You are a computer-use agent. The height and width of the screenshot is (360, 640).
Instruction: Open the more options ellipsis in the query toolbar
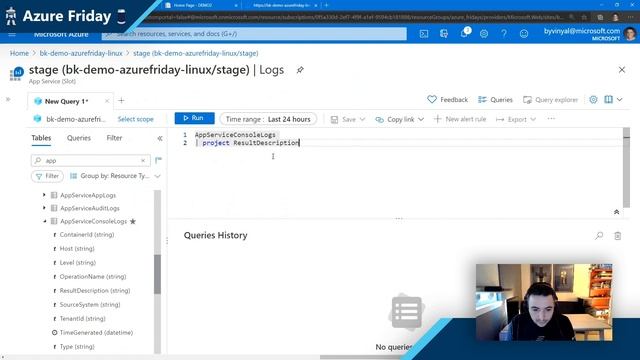tap(551, 119)
